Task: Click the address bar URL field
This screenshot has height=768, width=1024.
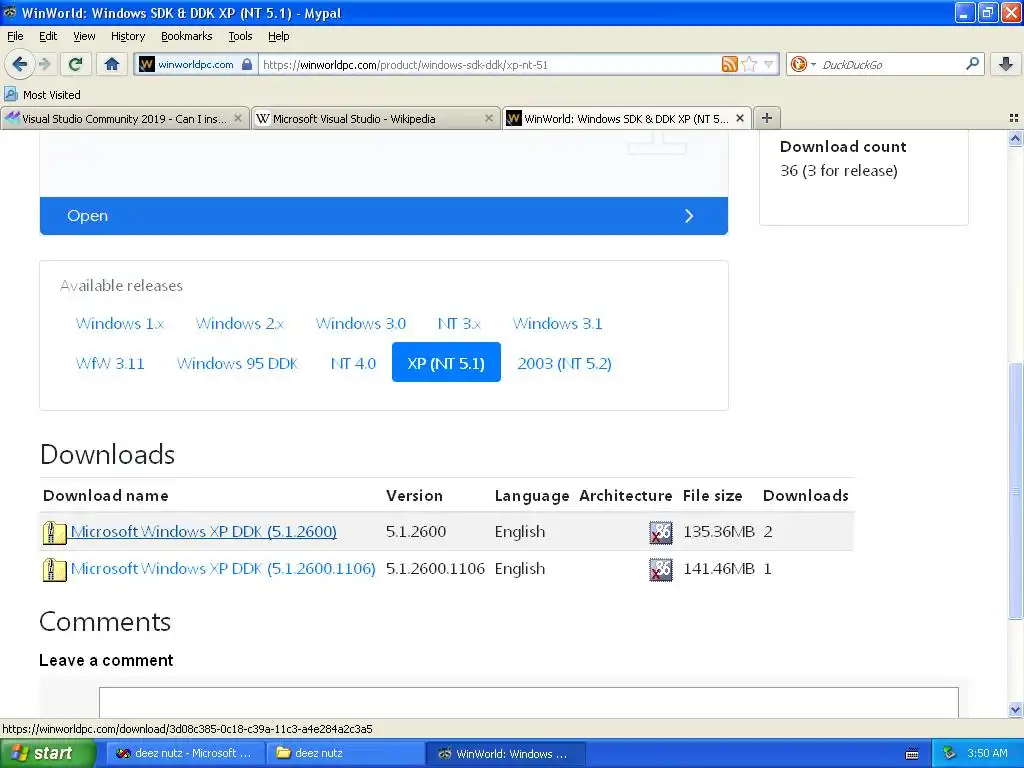Action: click(490, 64)
